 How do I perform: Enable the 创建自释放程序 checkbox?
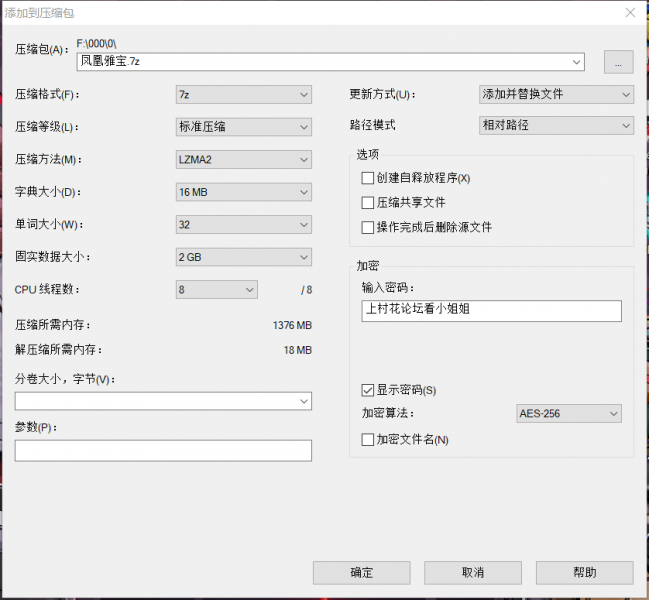[x=368, y=178]
